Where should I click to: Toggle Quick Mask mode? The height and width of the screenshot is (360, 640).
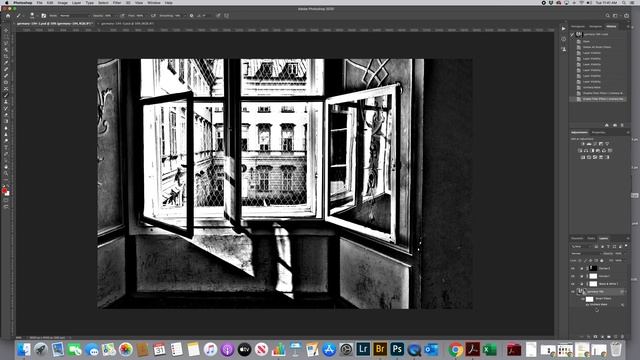pyautogui.click(x=6, y=200)
